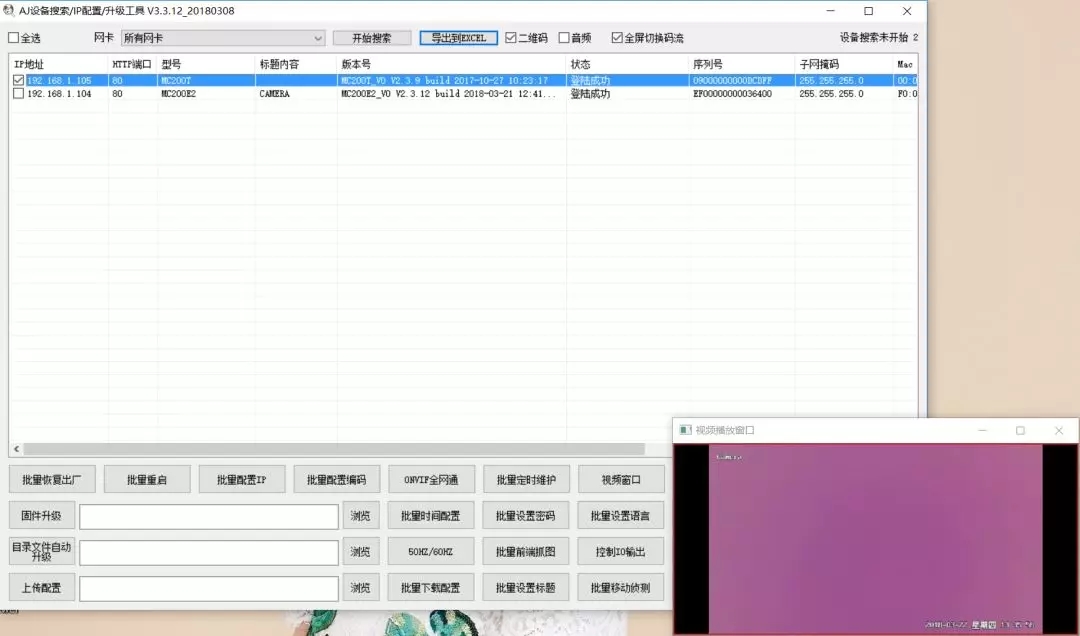Click the horizontal scrollbar left arrow

point(17,449)
